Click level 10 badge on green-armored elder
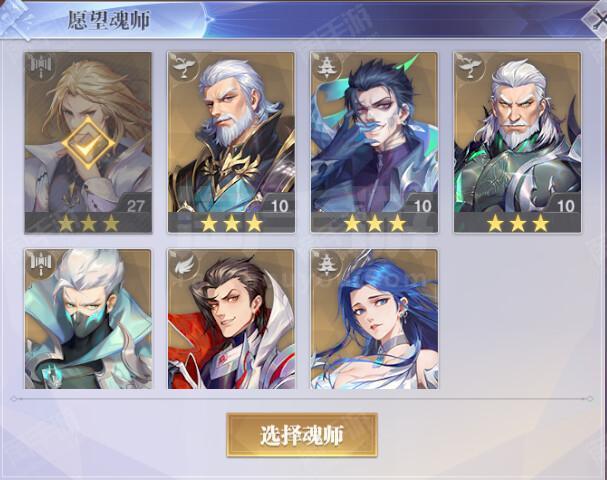The height and width of the screenshot is (480, 607). (x=565, y=206)
